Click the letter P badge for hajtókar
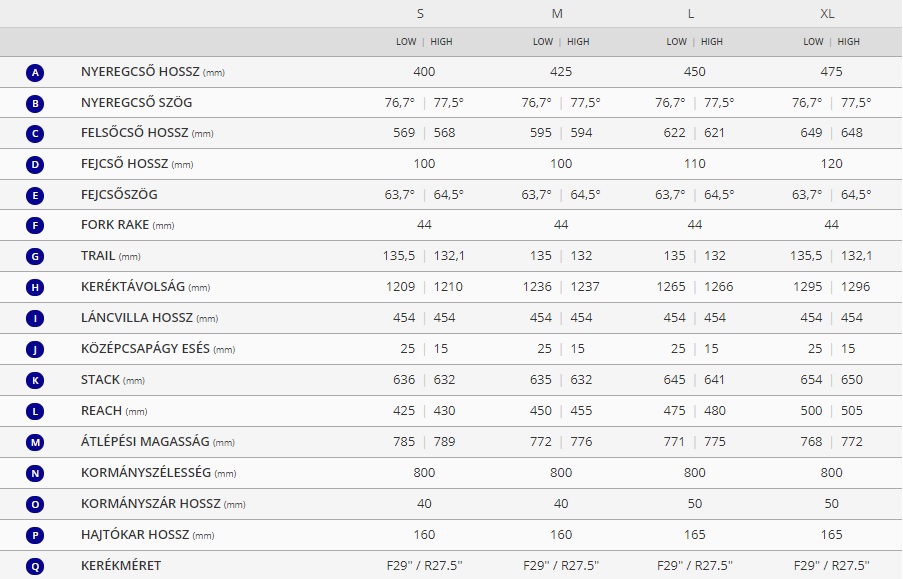The width and height of the screenshot is (903, 579). click(x=36, y=535)
